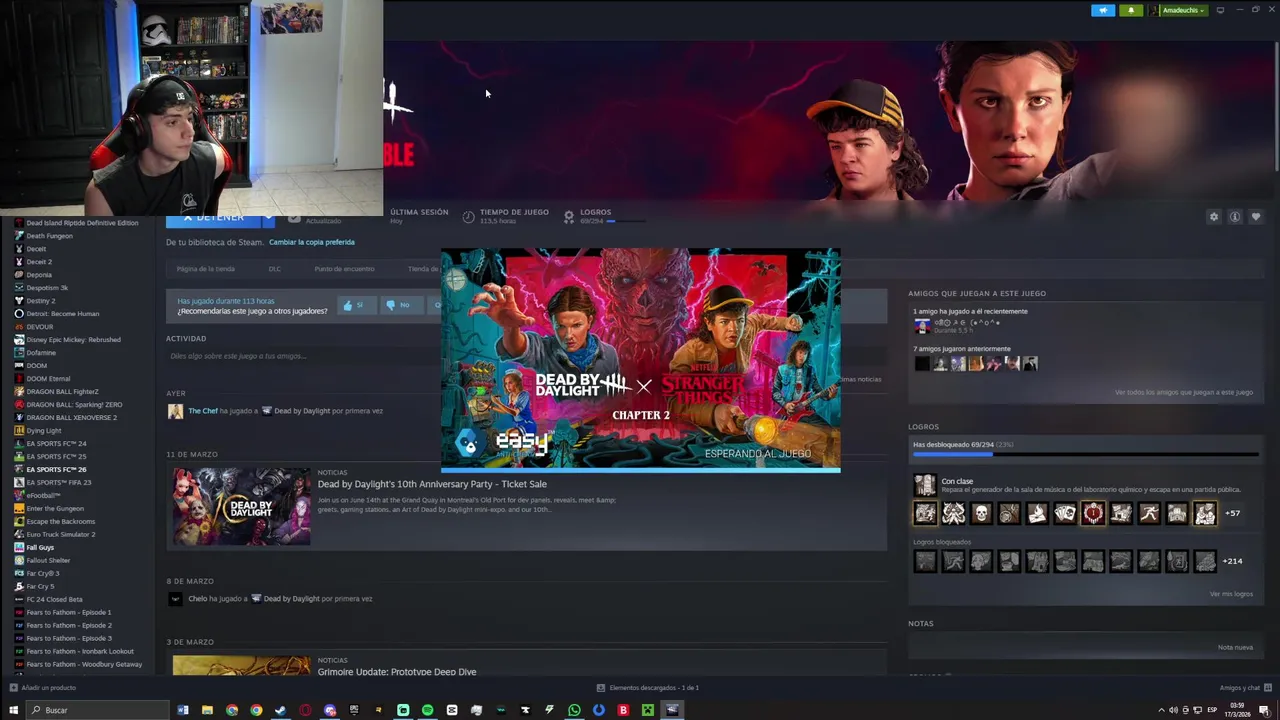Select Far Cry® 5 in library

pyautogui.click(x=40, y=587)
